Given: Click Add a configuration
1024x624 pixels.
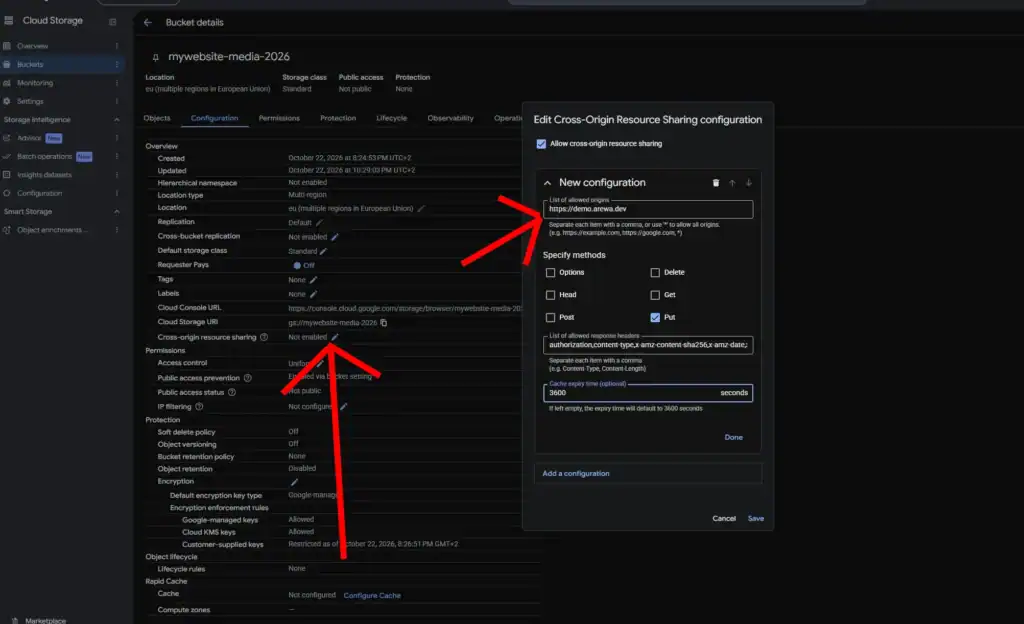Looking at the screenshot, I should point(576,474).
